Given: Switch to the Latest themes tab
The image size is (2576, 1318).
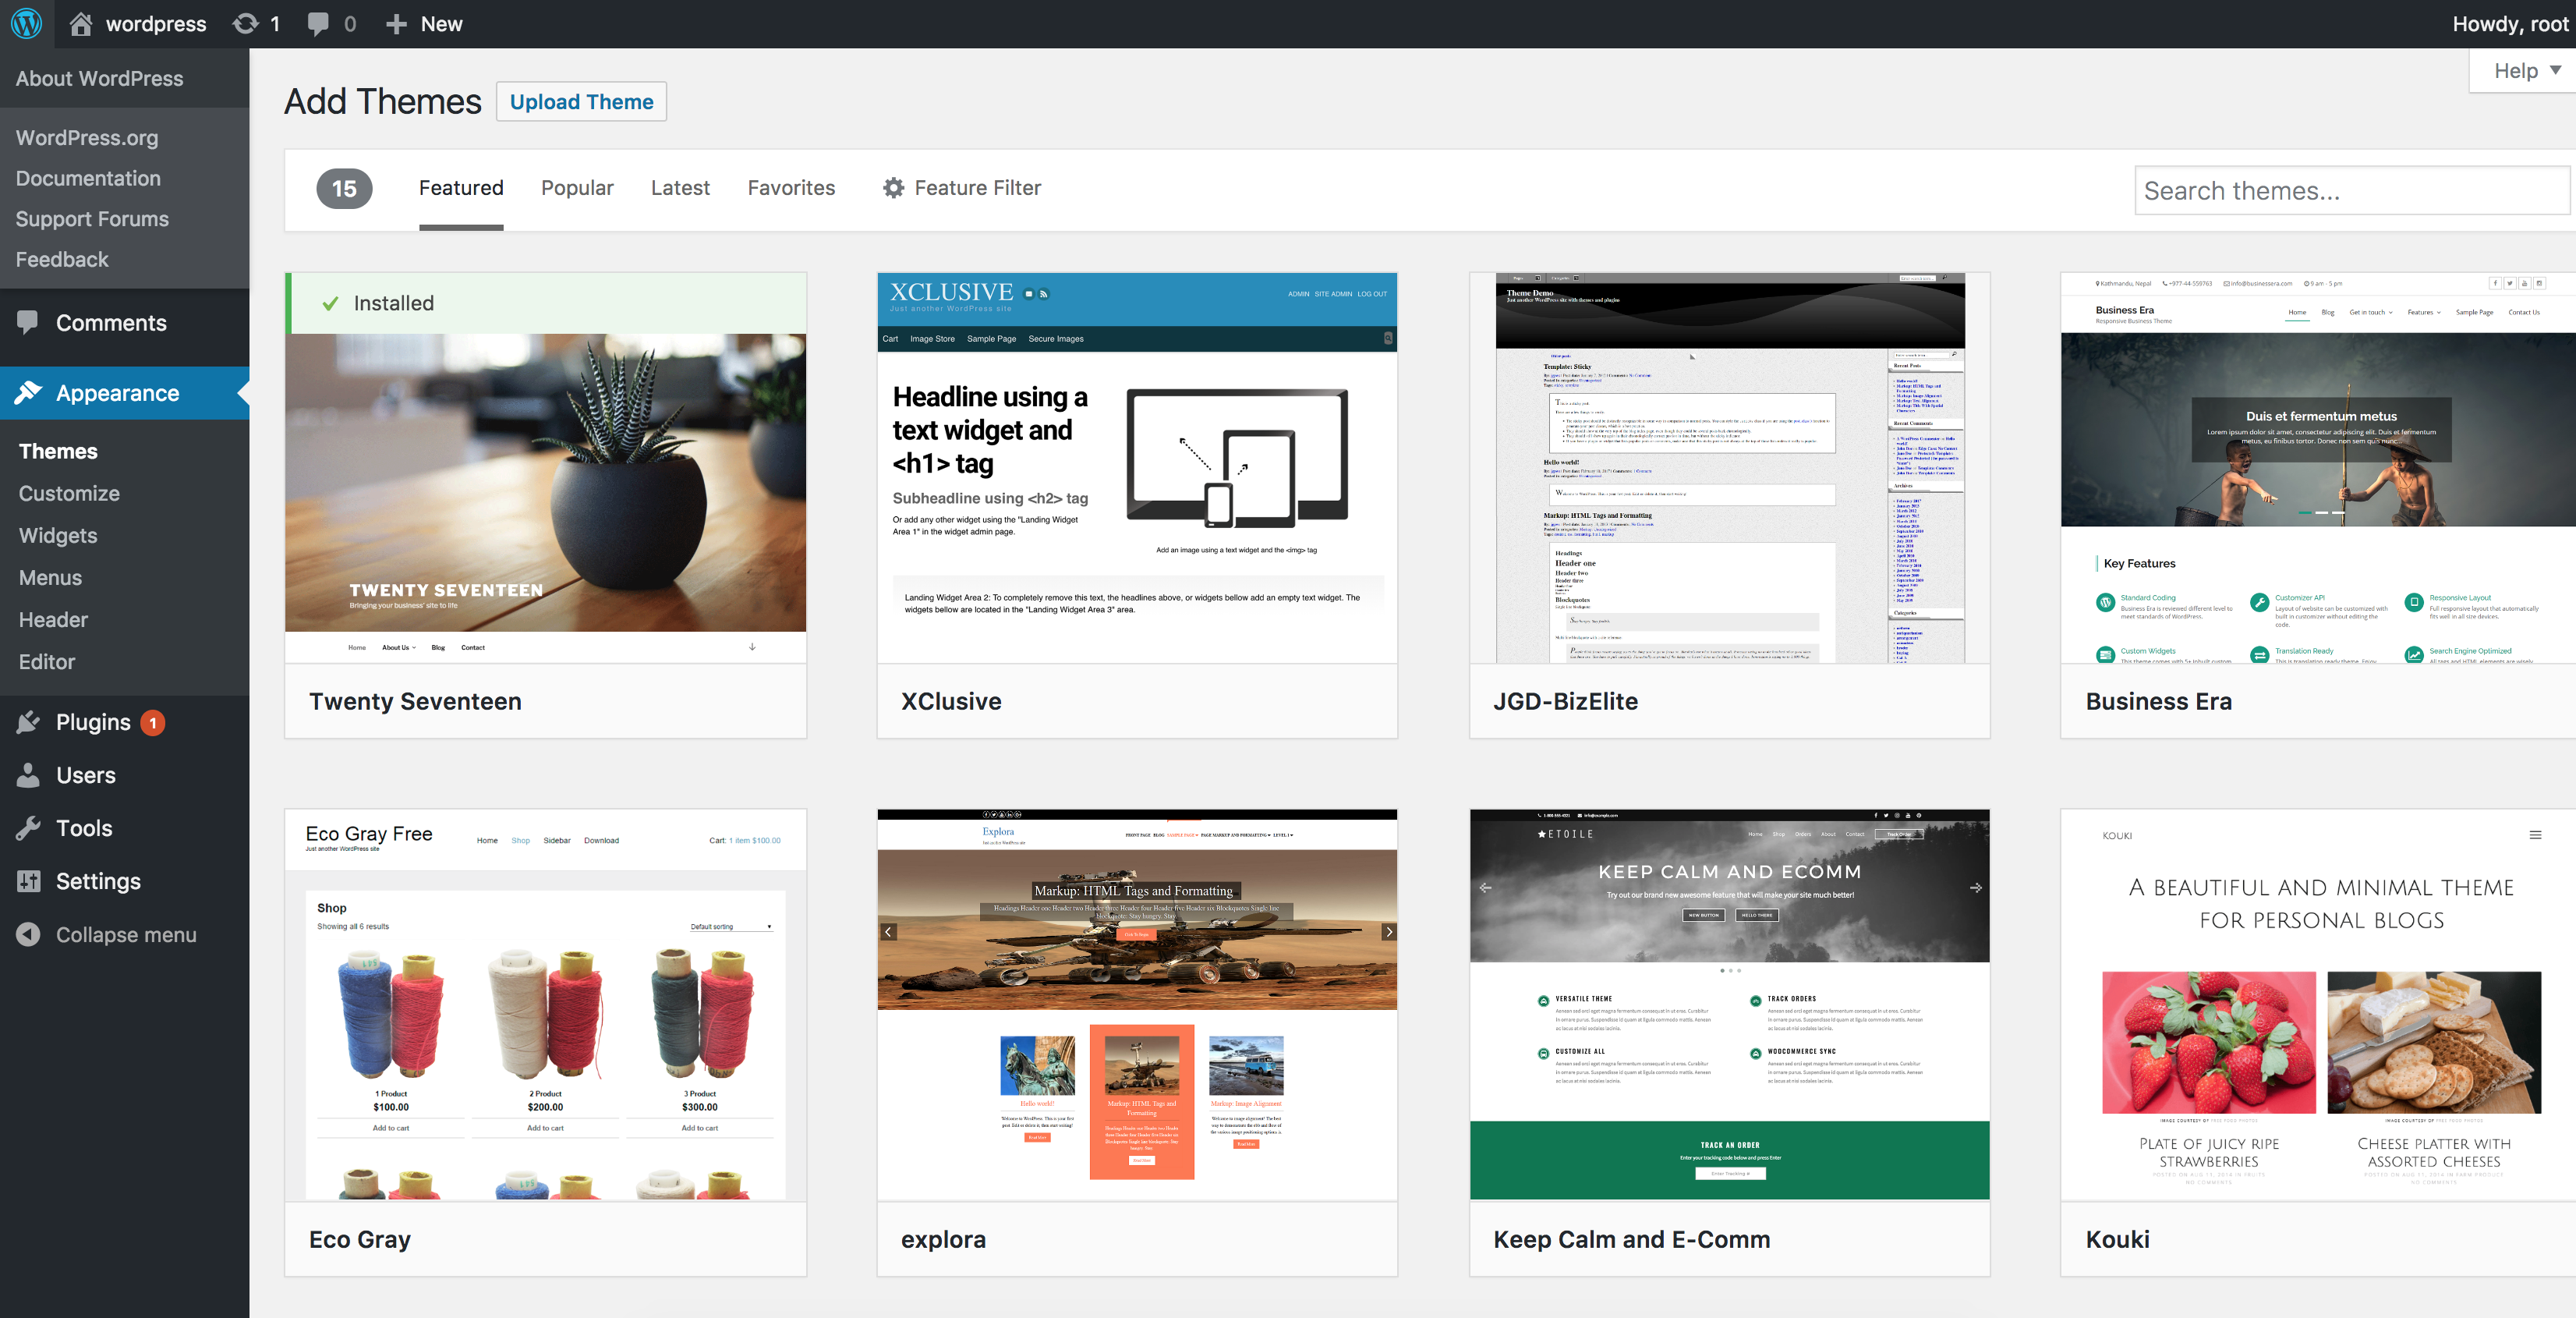Looking at the screenshot, I should (x=680, y=187).
